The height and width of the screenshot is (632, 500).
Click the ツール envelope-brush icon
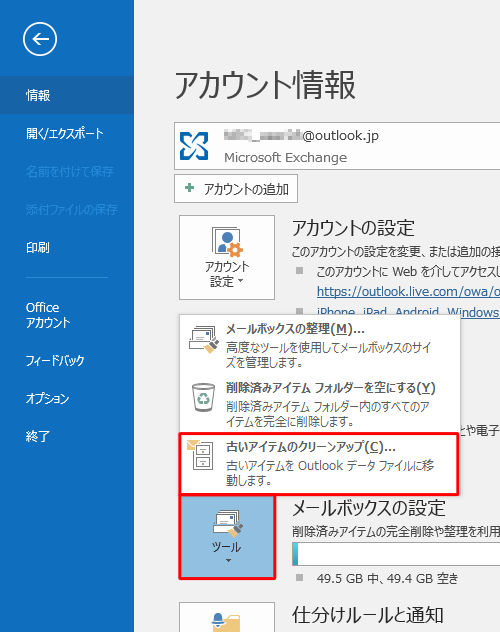(227, 524)
